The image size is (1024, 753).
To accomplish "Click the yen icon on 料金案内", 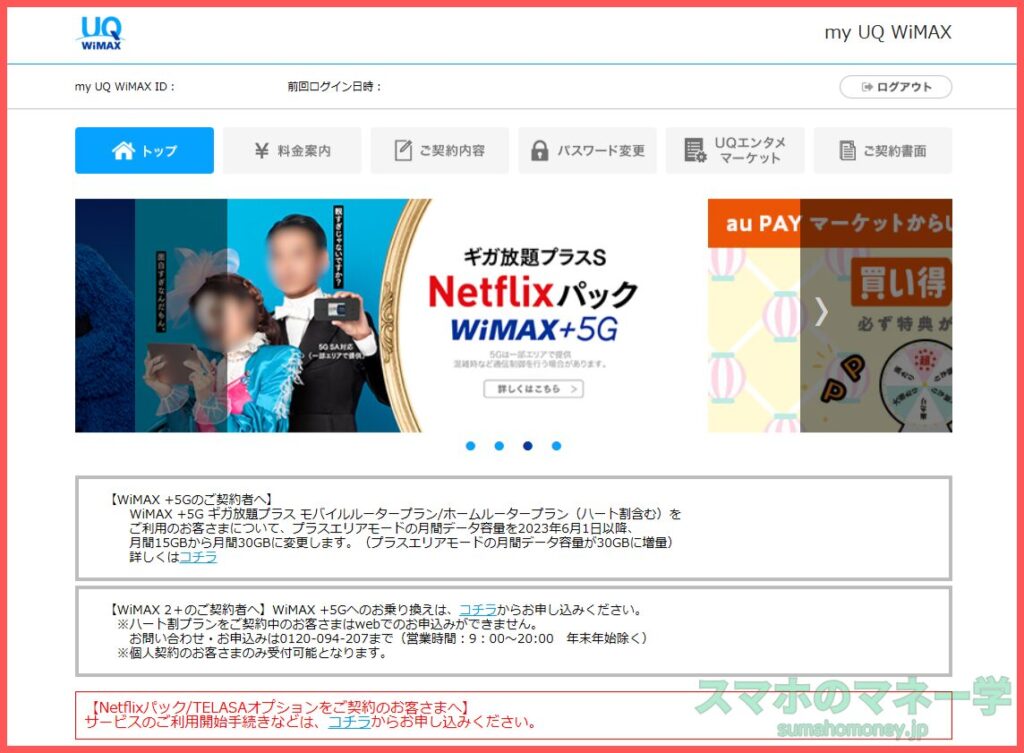I will pyautogui.click(x=261, y=151).
